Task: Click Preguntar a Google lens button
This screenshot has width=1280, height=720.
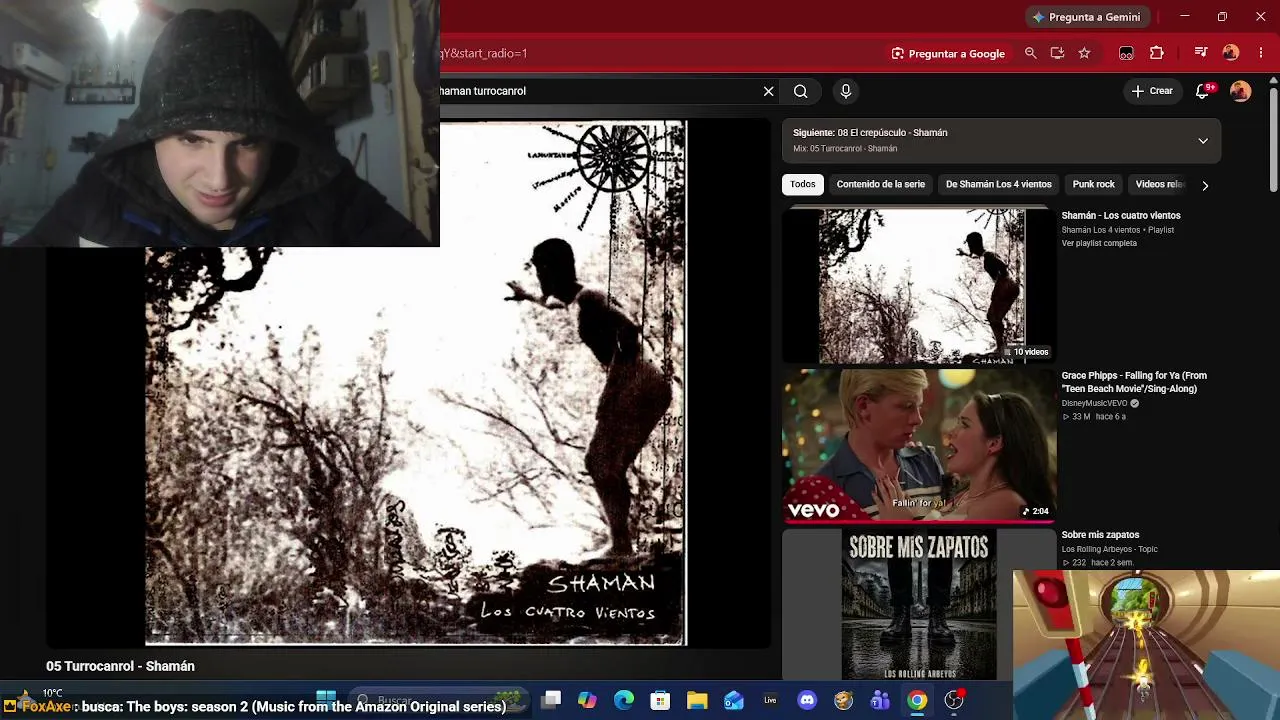Action: click(948, 54)
